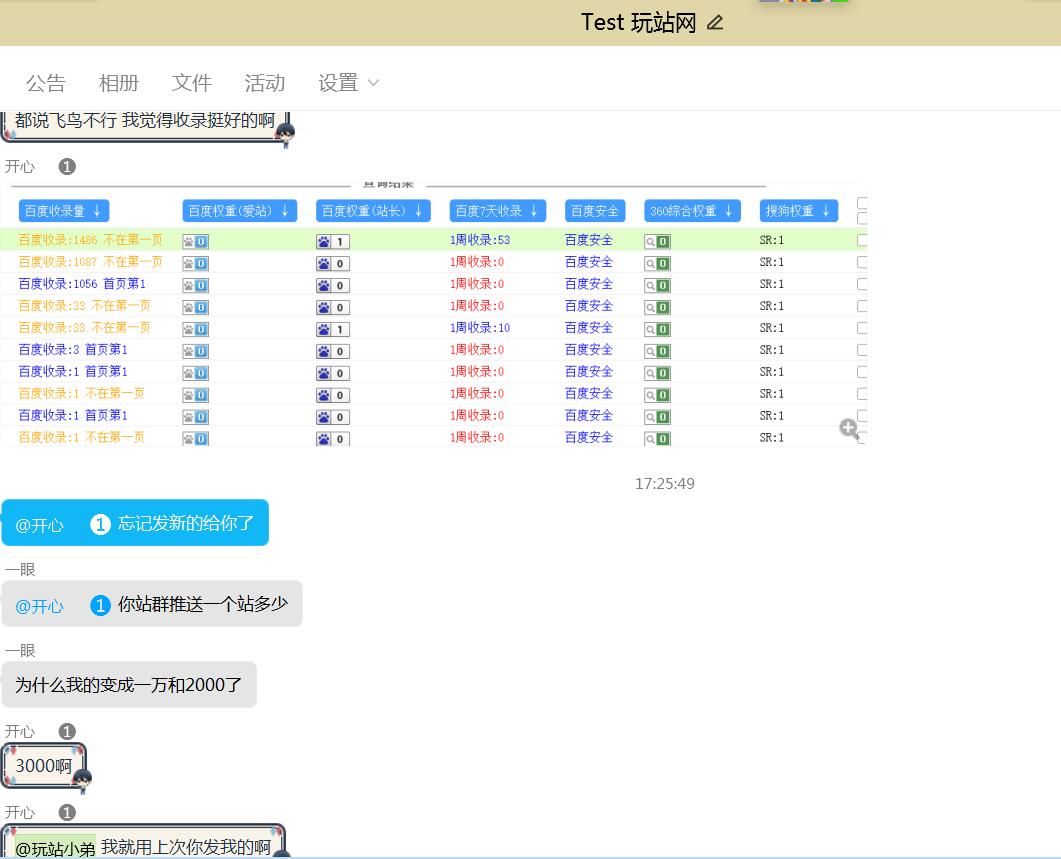1061x859 pixels.
Task: Click sender name 一眼 above 你站群推送 message
Action: tap(20, 569)
